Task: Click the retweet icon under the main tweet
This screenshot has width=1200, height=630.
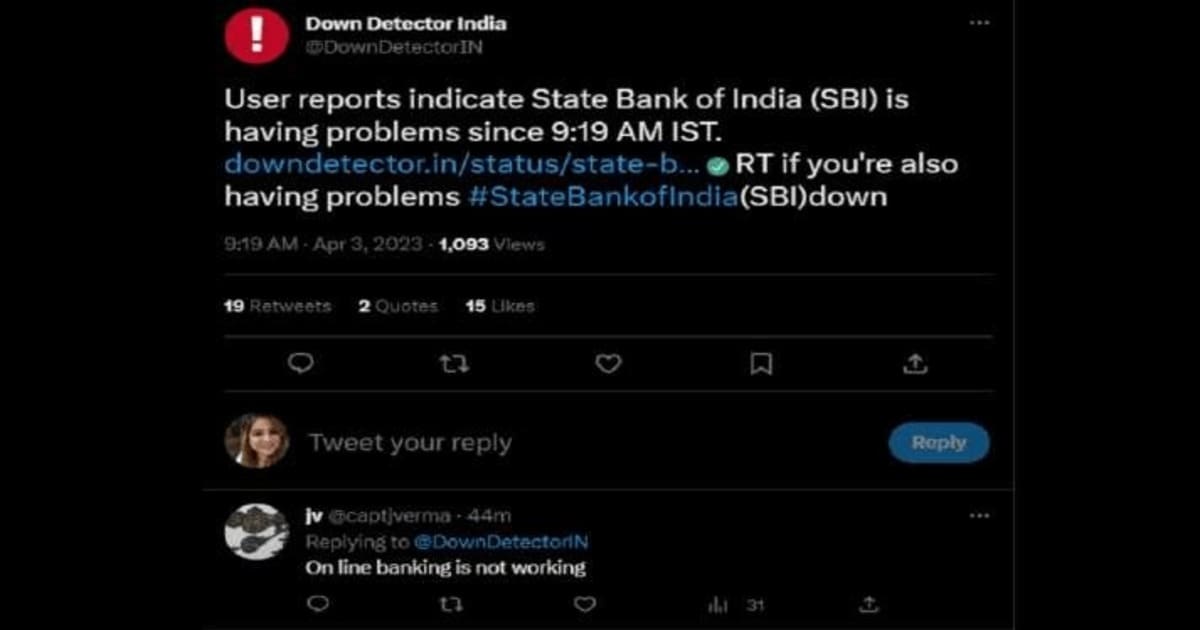Action: [x=454, y=365]
